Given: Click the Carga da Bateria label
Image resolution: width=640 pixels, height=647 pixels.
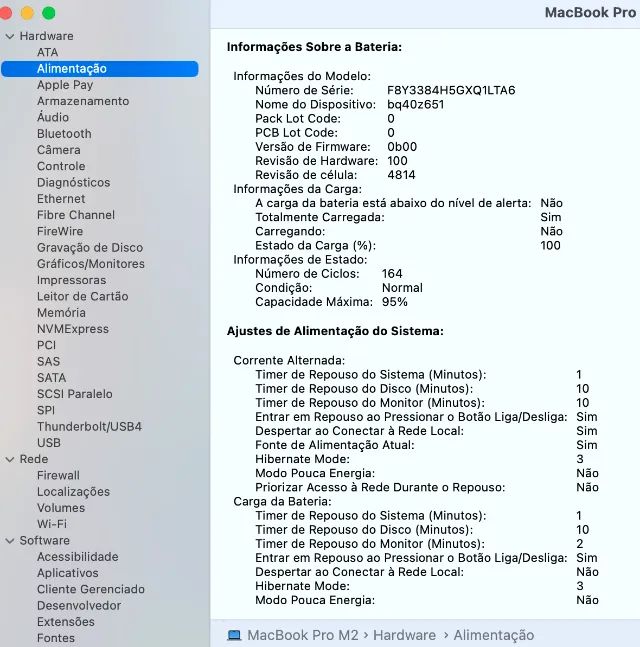Looking at the screenshot, I should coord(282,501).
